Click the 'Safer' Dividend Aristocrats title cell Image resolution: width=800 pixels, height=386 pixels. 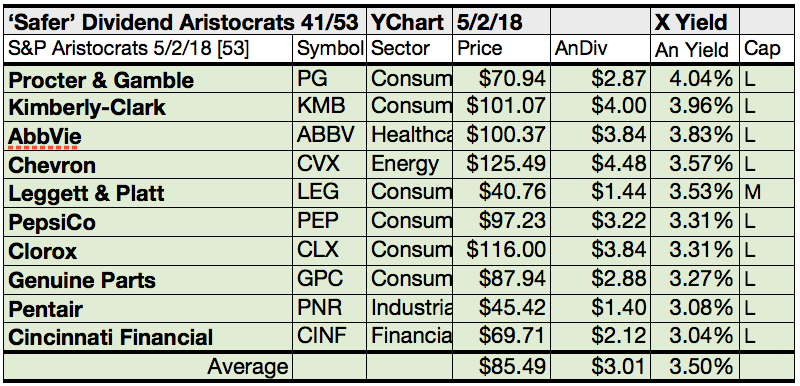tap(185, 22)
